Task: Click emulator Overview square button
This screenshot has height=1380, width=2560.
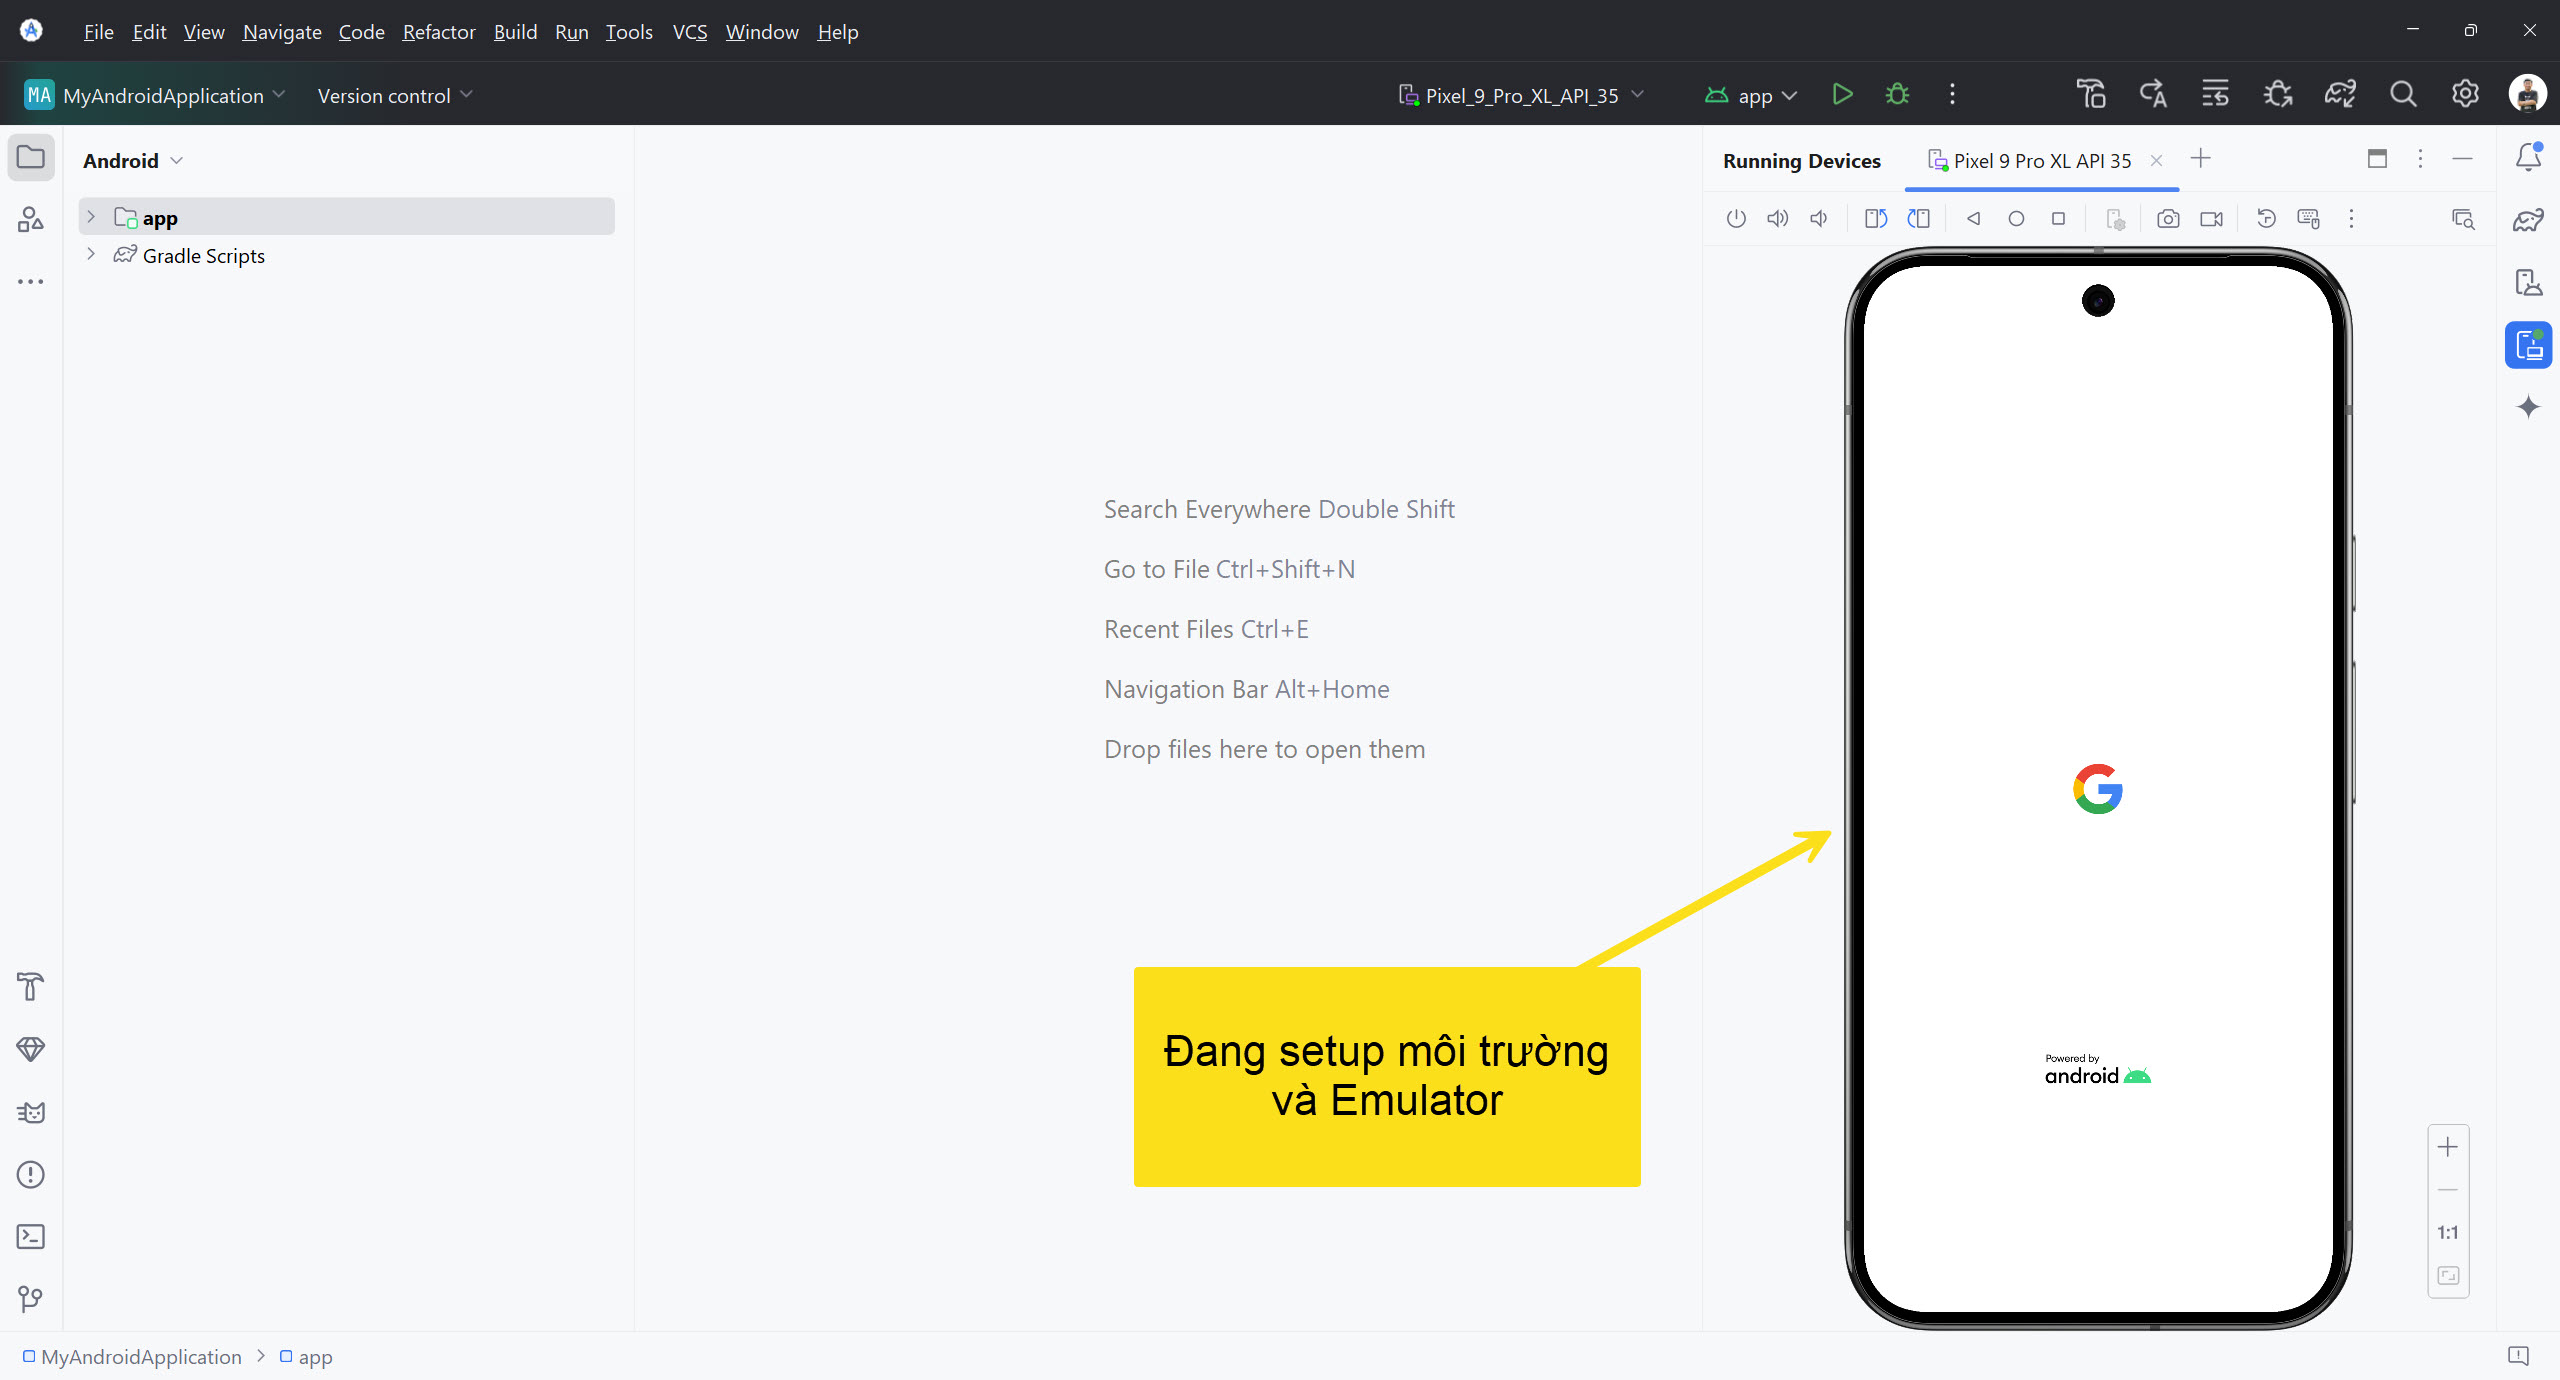Action: pyautogui.click(x=2058, y=218)
